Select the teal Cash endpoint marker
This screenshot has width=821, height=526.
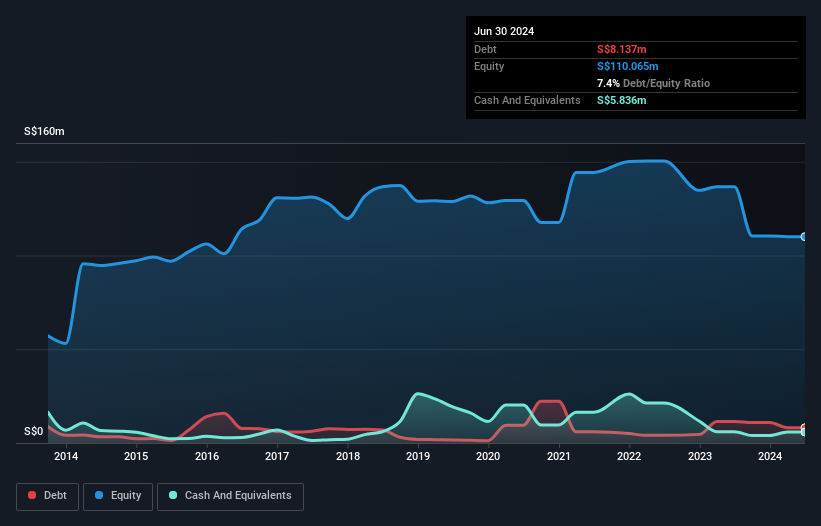pyautogui.click(x=804, y=432)
